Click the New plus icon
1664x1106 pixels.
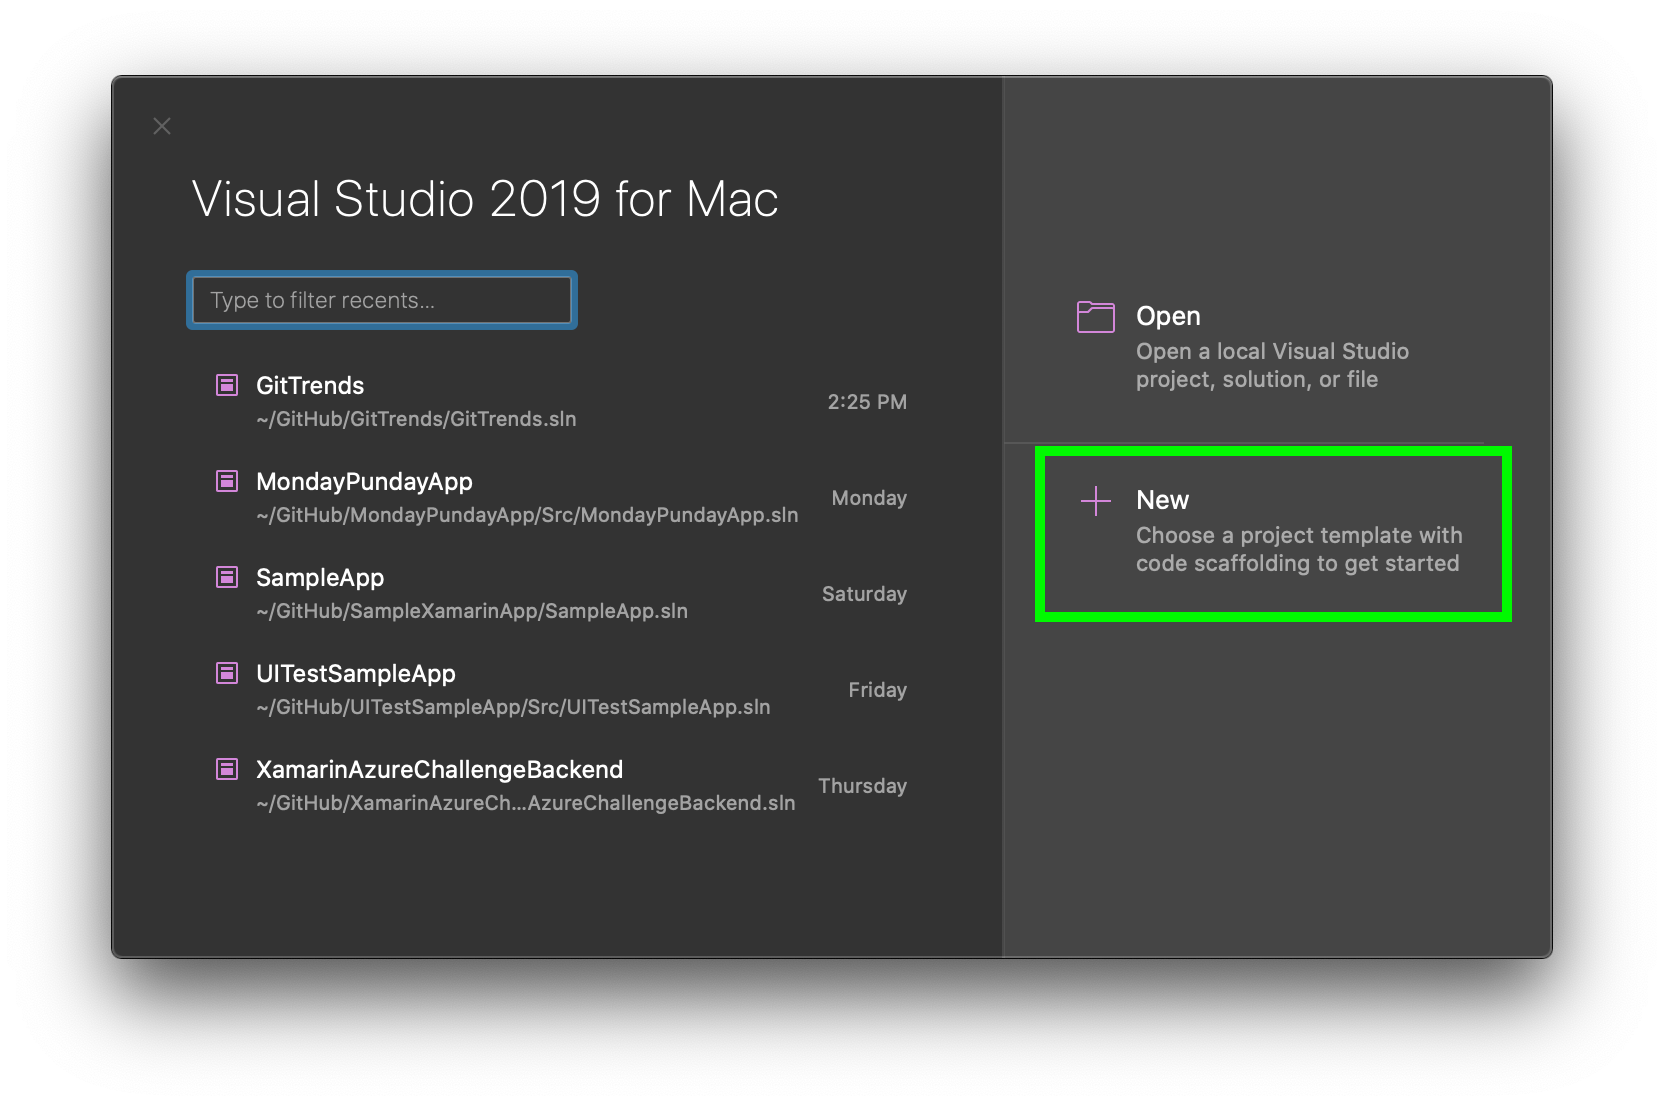click(x=1096, y=501)
